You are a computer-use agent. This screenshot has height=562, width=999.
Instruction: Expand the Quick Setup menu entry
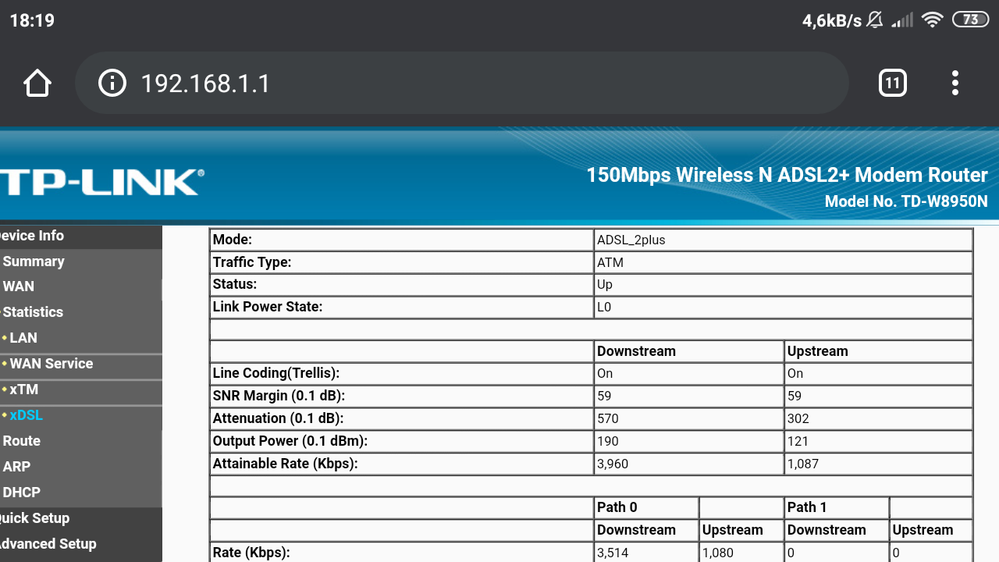(35, 518)
